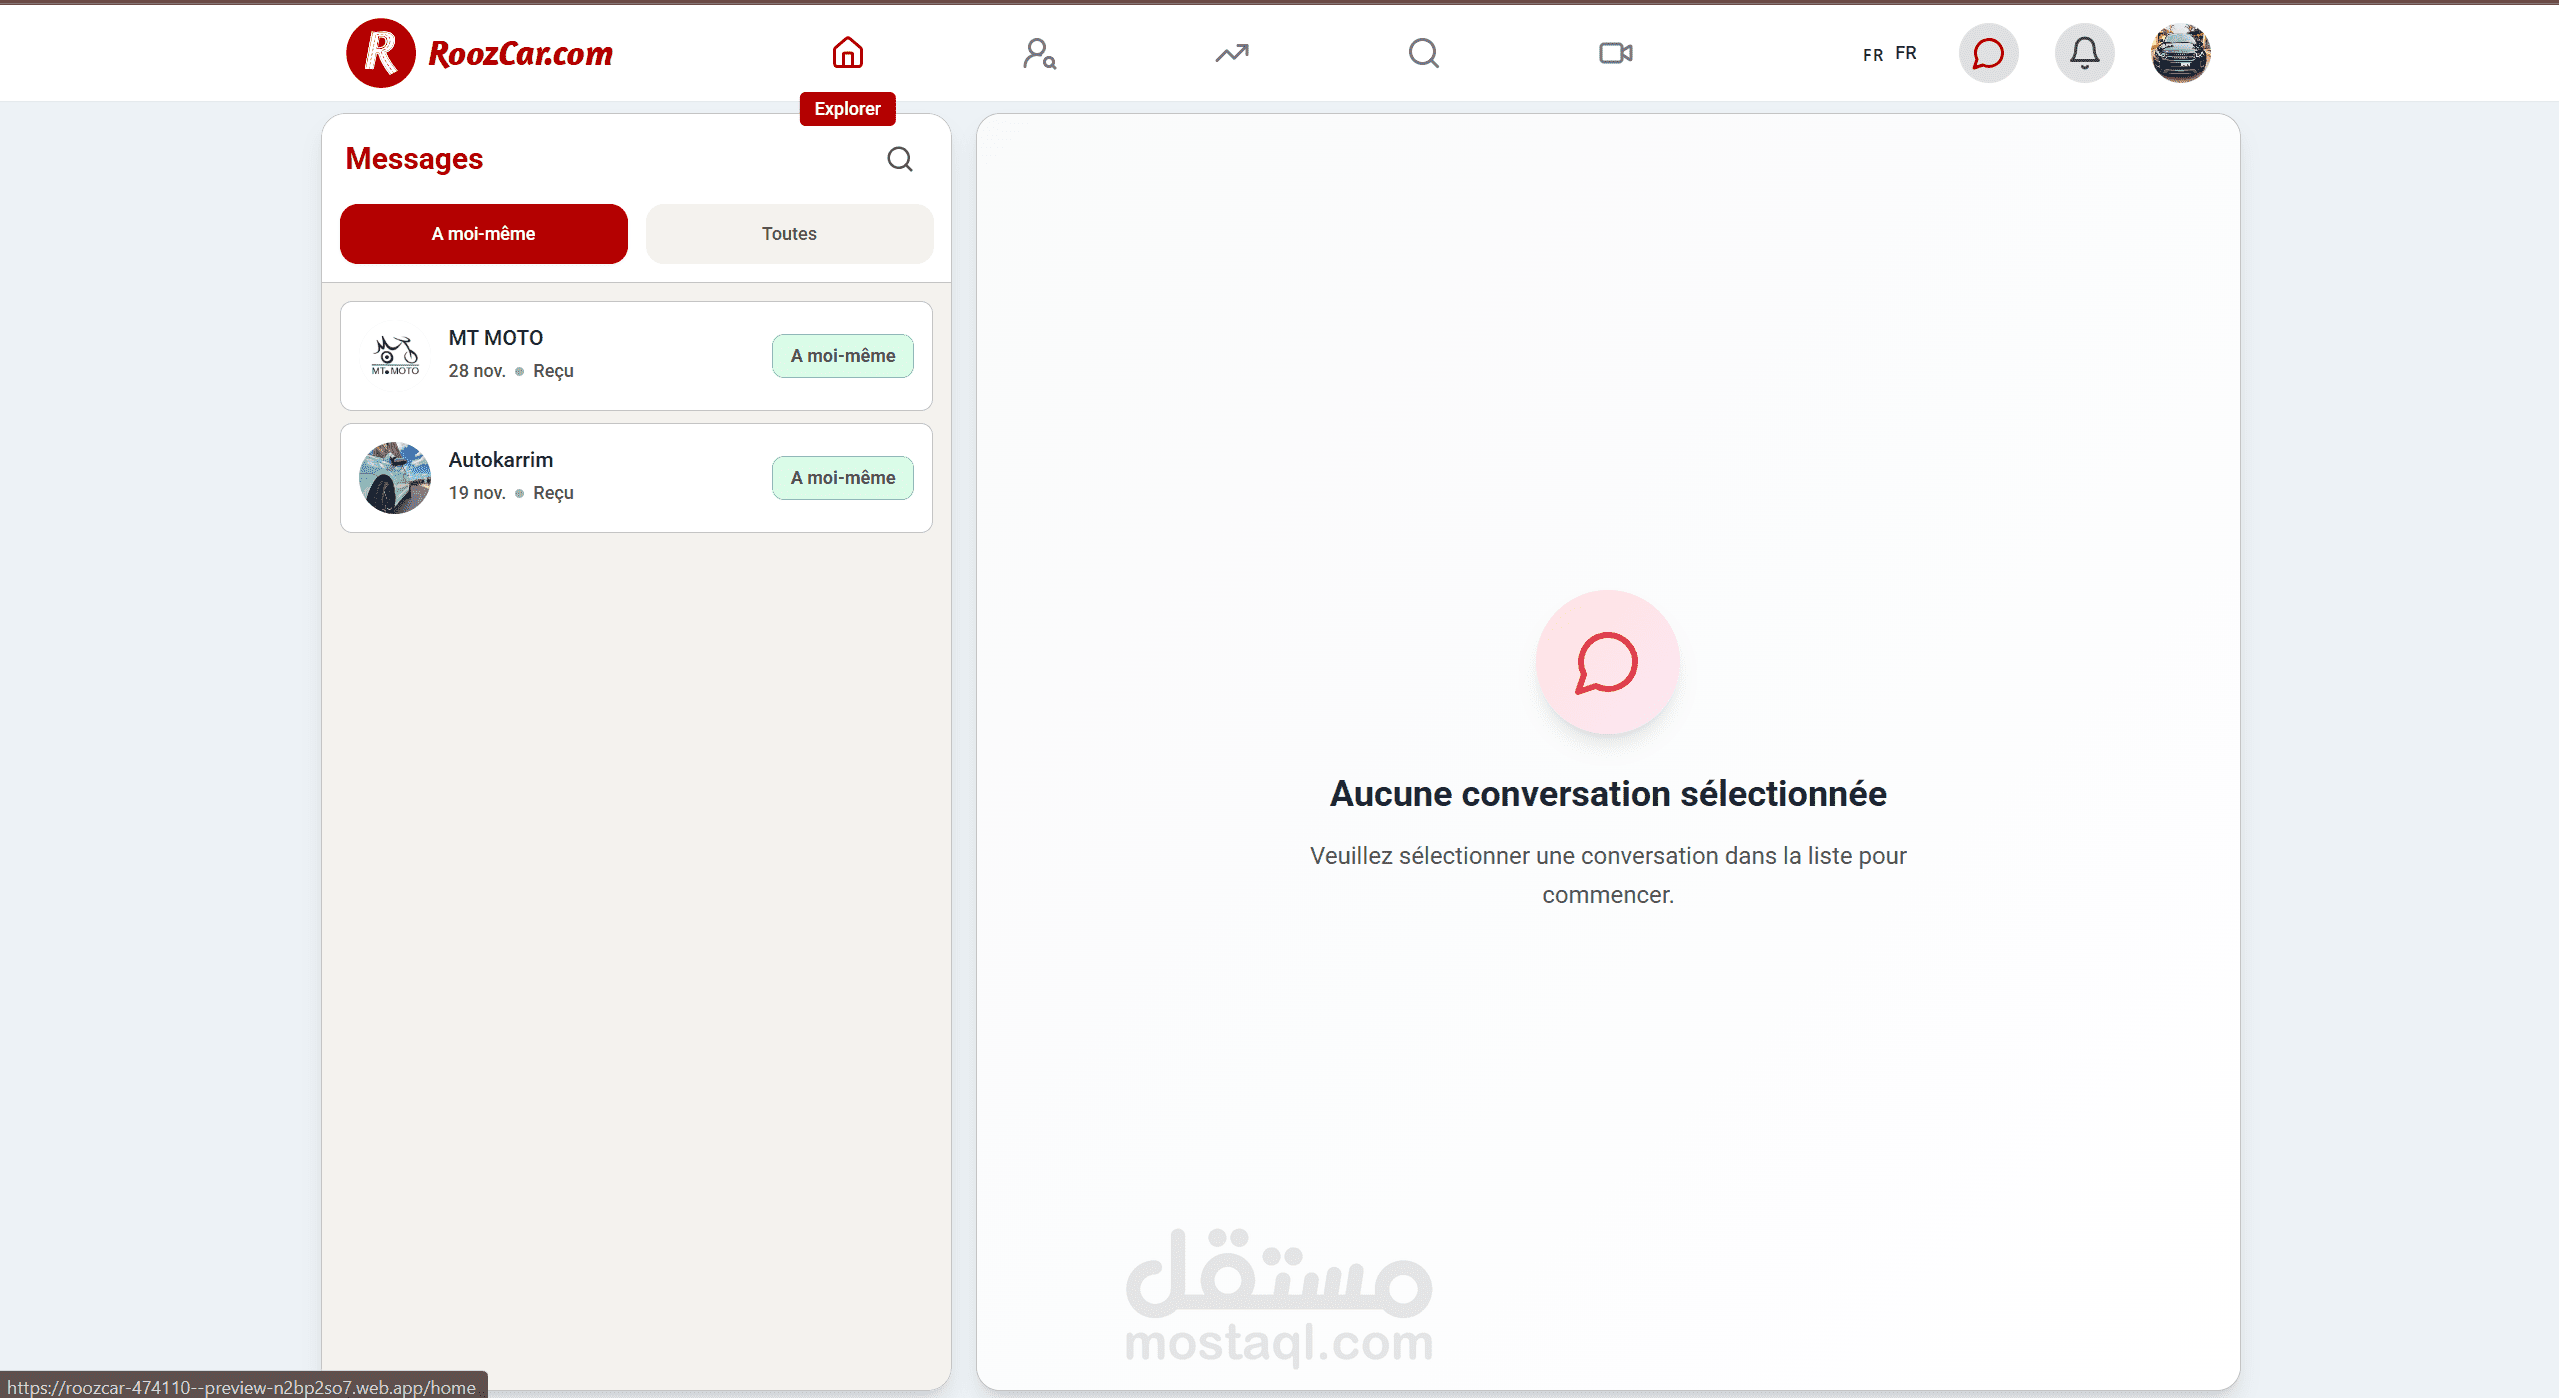
Task: Open the people search icon
Action: [1039, 53]
